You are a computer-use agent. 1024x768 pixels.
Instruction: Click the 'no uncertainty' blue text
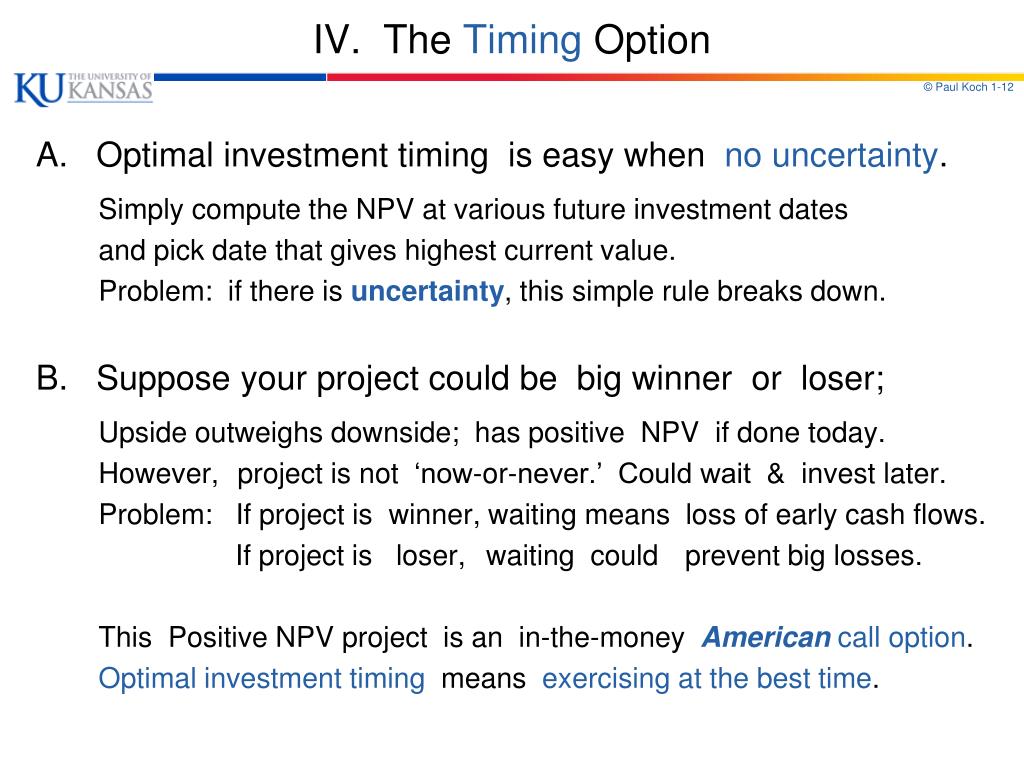[x=831, y=156]
